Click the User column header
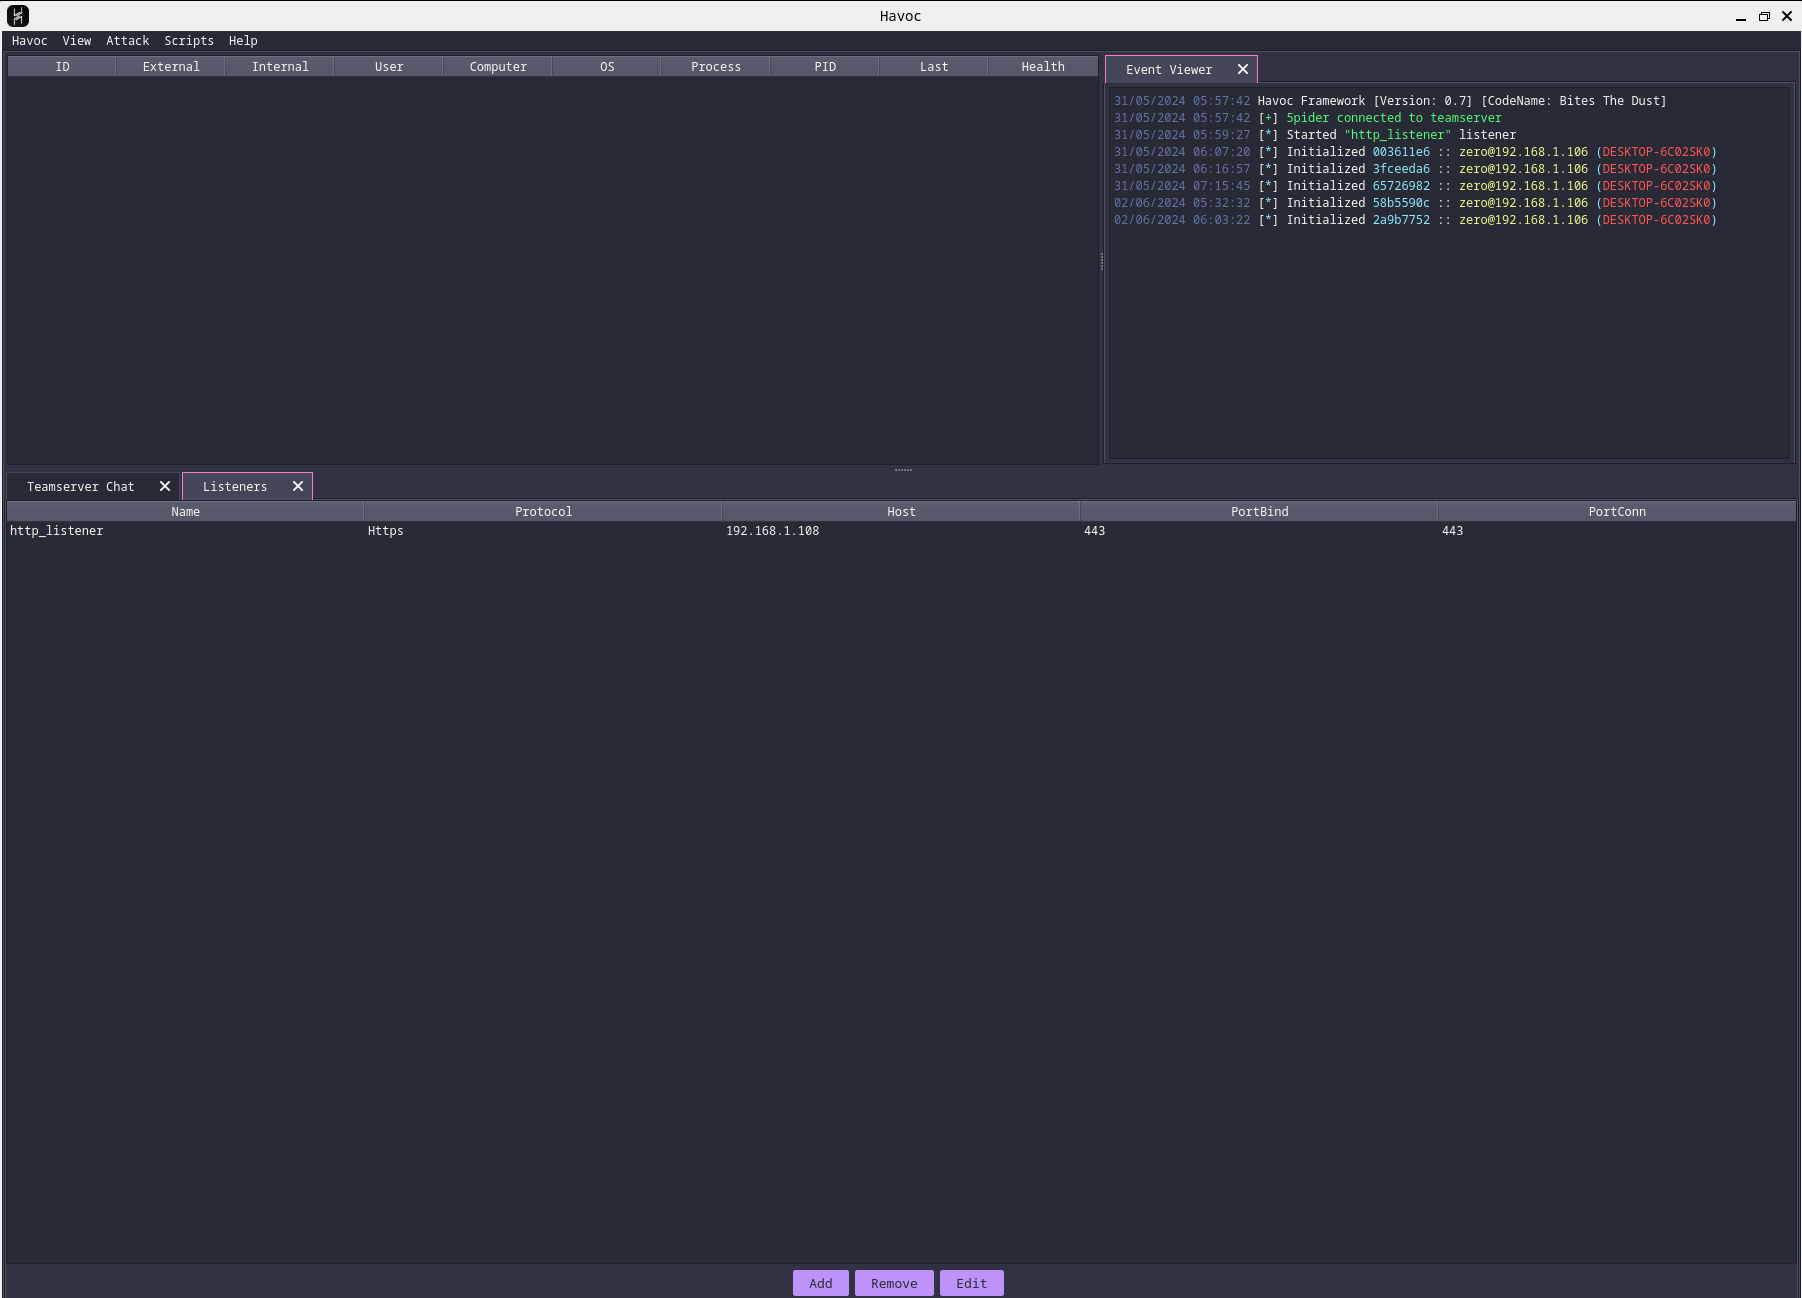Viewport: 1802px width, 1298px height. tap(389, 67)
